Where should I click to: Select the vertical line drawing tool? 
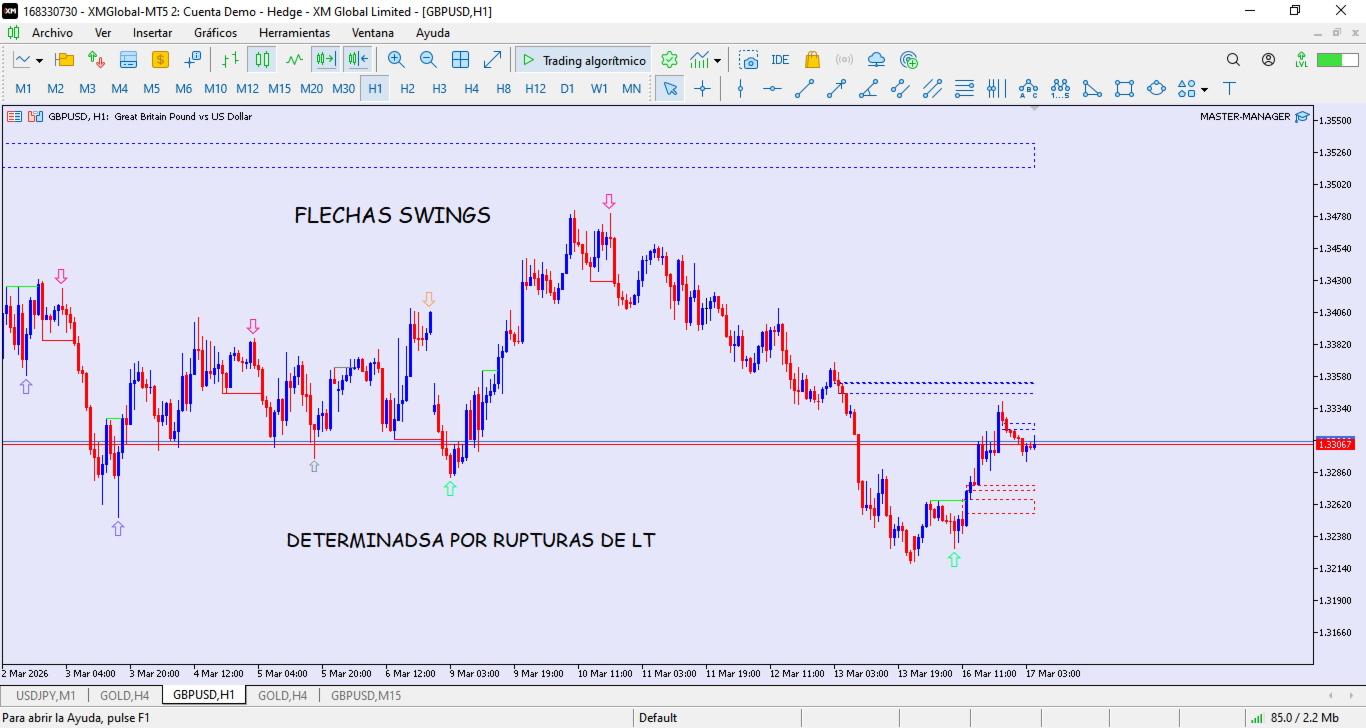coord(740,89)
